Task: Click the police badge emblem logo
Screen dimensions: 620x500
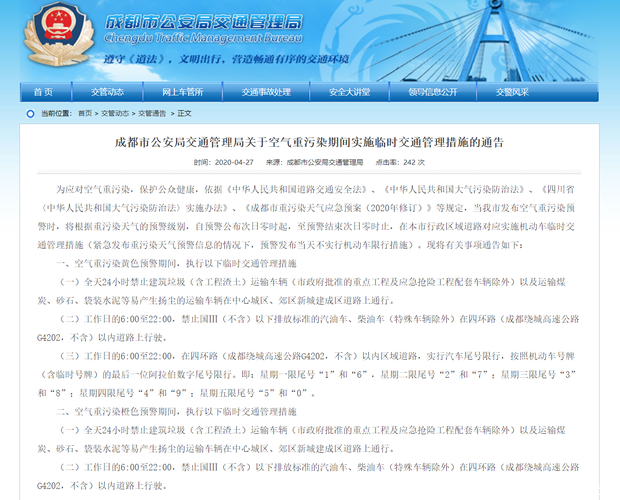Action: coord(52,27)
